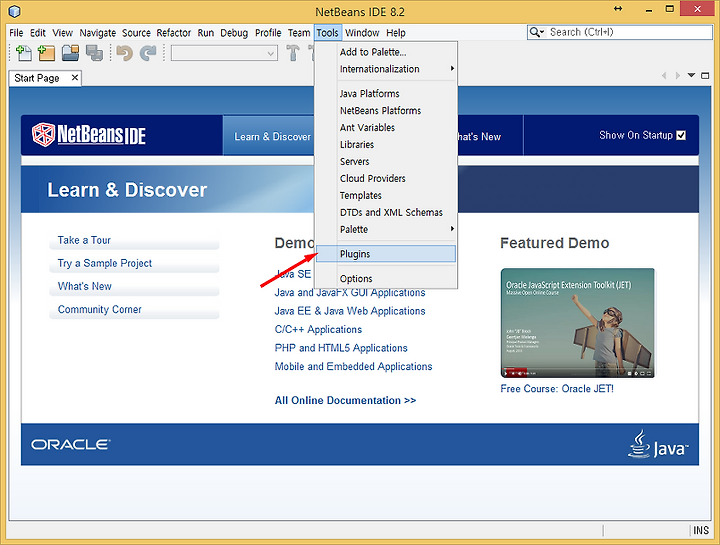Viewport: 720px width, 545px height.
Task: Open the Help menu
Action: (396, 33)
